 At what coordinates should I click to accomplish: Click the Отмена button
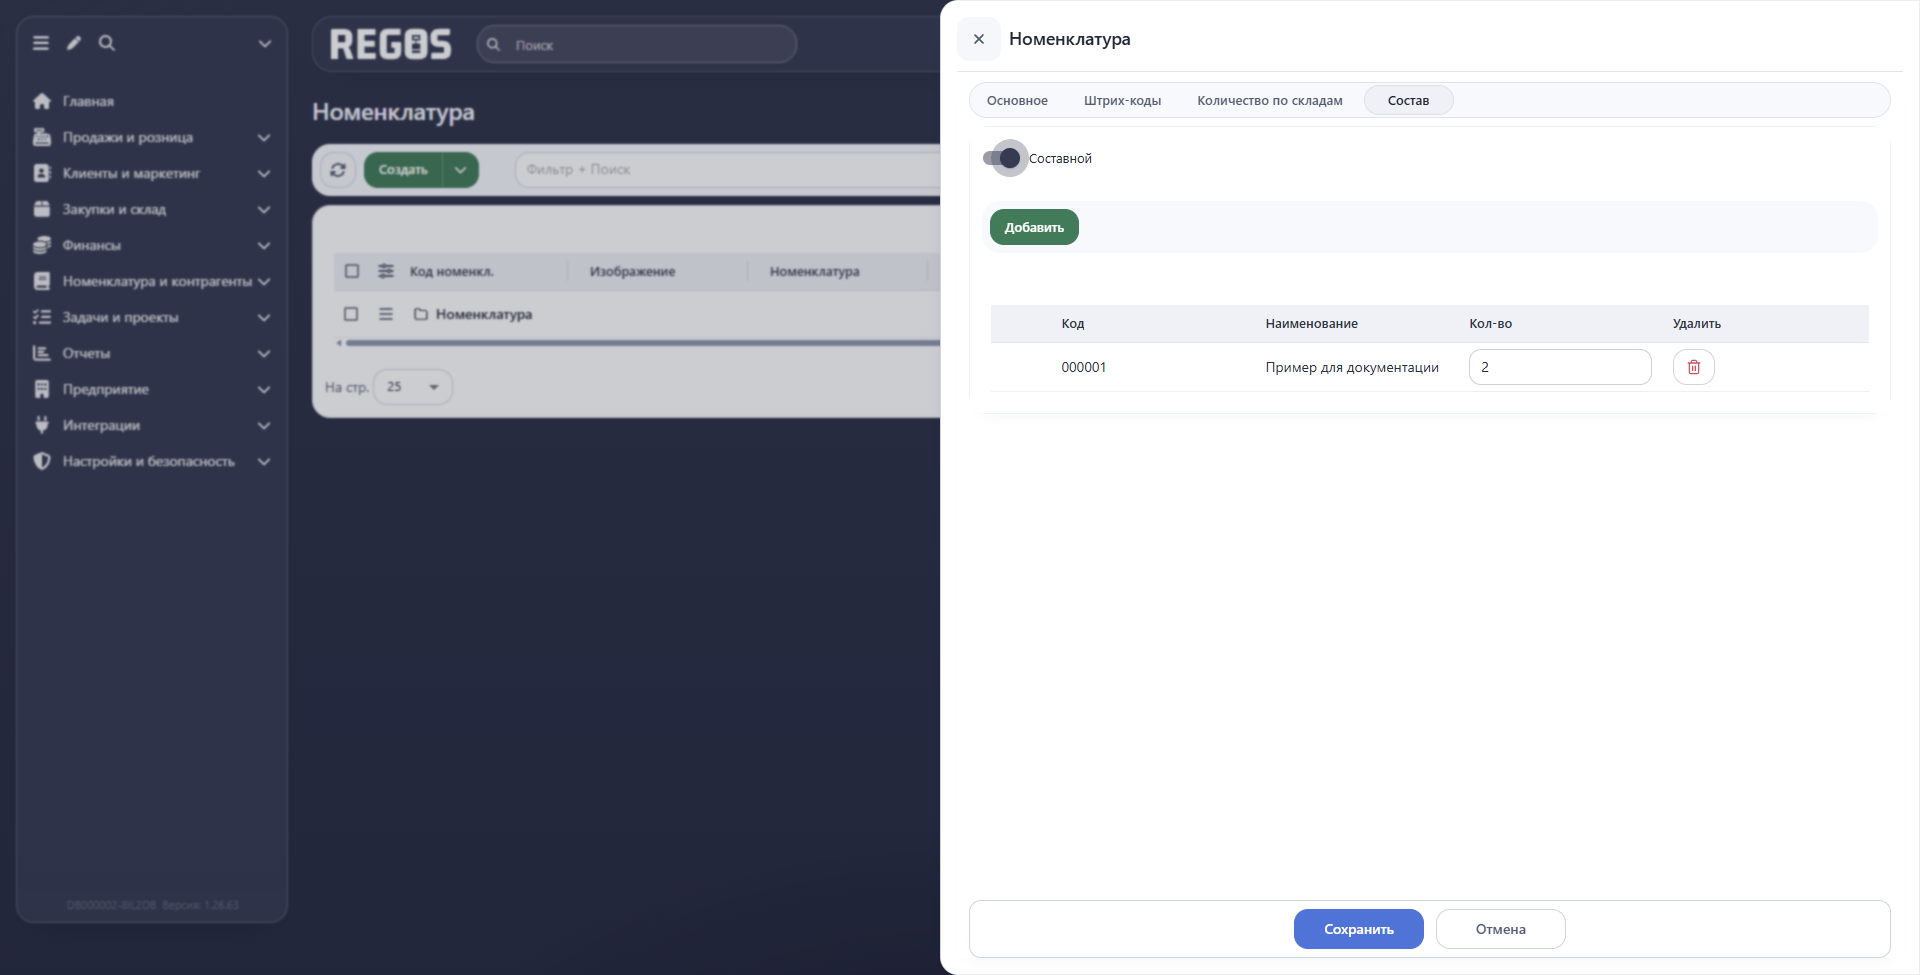click(x=1500, y=929)
